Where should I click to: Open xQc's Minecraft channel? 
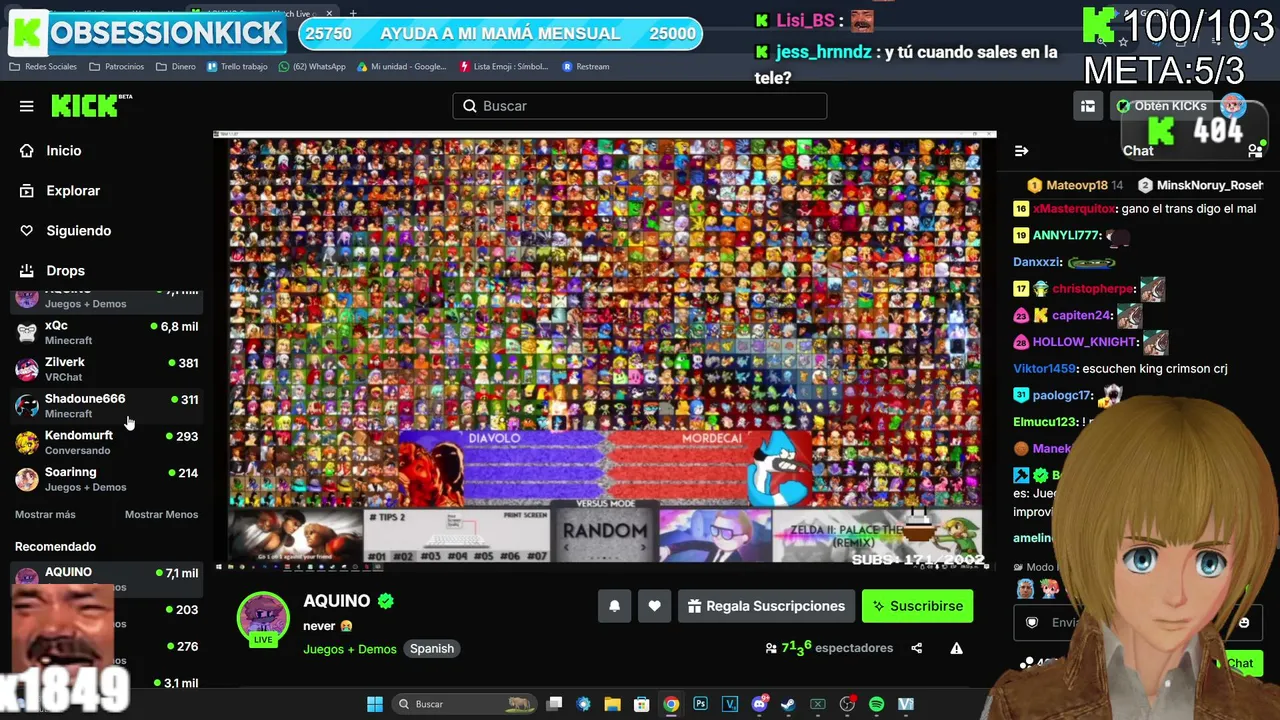[x=107, y=332]
